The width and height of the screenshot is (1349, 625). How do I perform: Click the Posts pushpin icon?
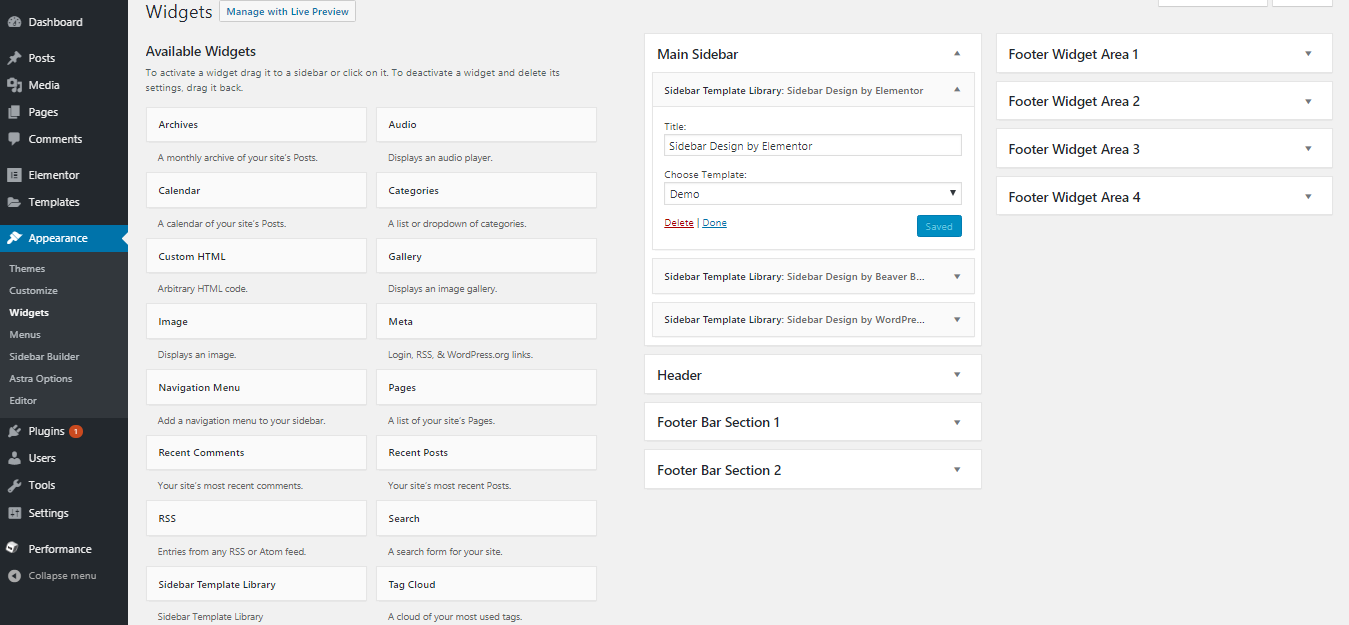pyautogui.click(x=14, y=58)
